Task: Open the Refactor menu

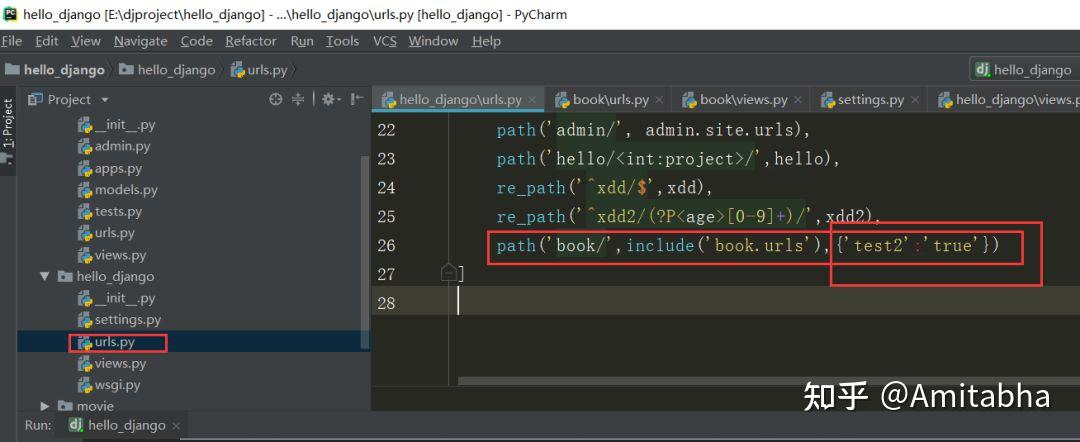Action: [x=251, y=41]
